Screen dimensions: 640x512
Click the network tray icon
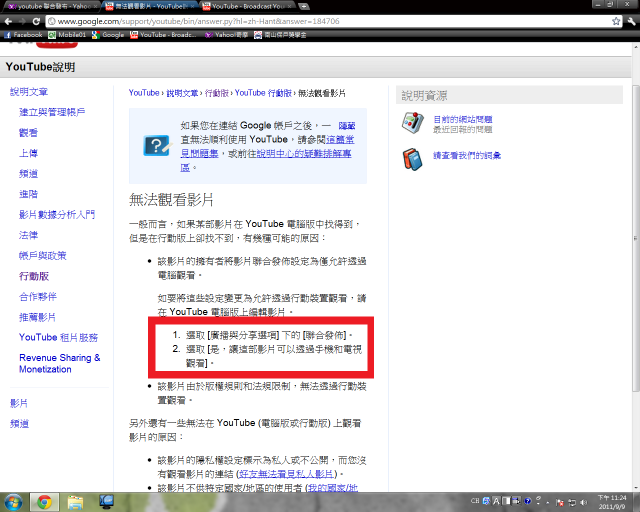(x=572, y=503)
